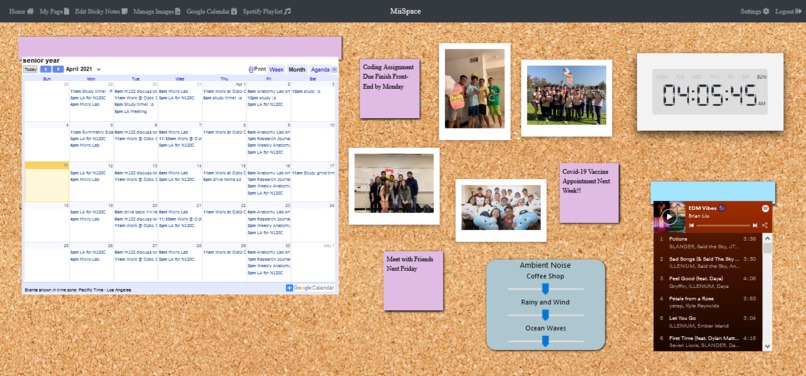The image size is (806, 376).
Task: Click the Covid-19 Vaccine Appointment sticky note
Action: coord(589,193)
